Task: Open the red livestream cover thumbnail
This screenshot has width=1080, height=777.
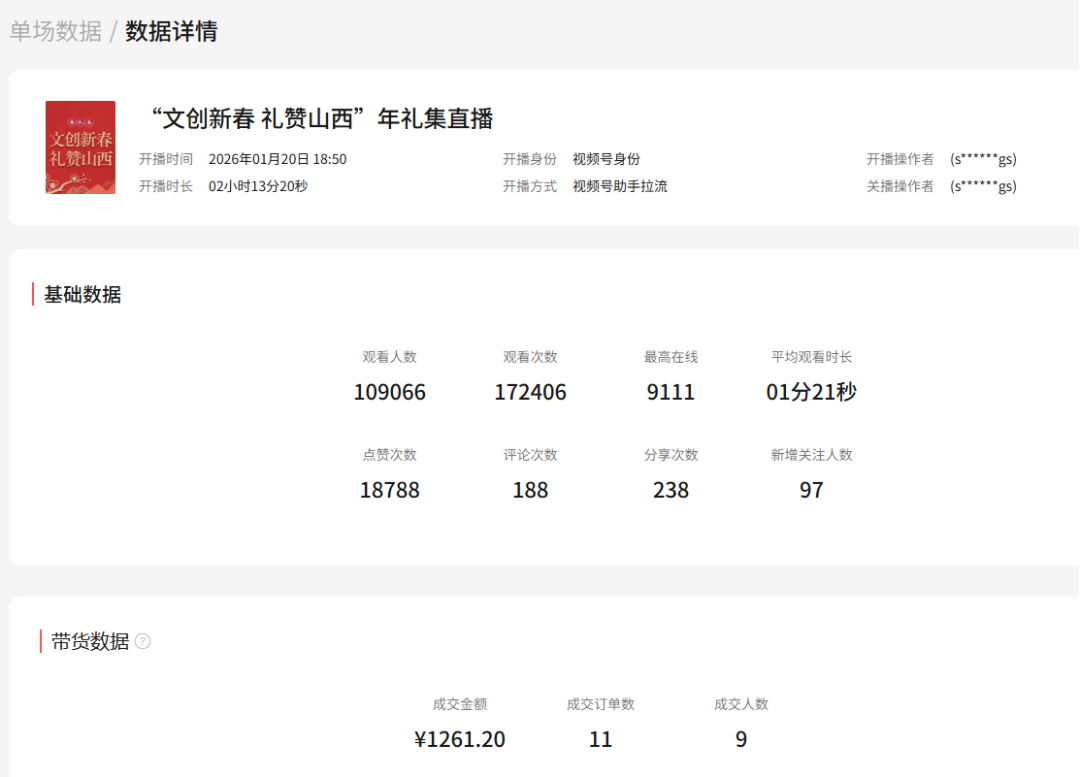Action: tap(80, 147)
